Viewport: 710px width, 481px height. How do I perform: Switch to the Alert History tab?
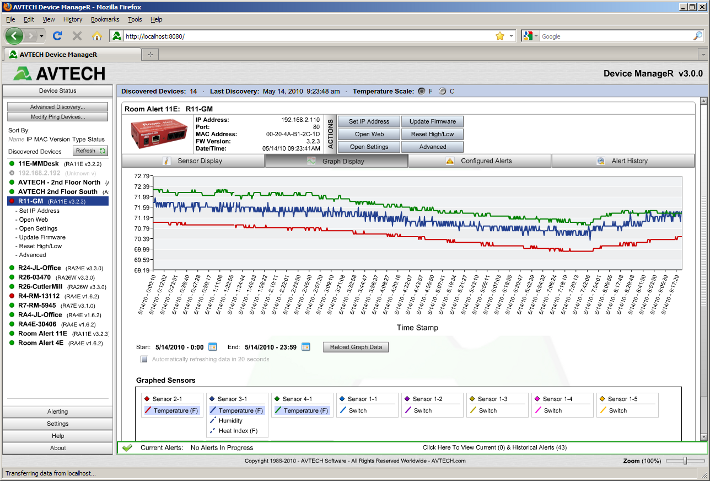pyautogui.click(x=623, y=161)
